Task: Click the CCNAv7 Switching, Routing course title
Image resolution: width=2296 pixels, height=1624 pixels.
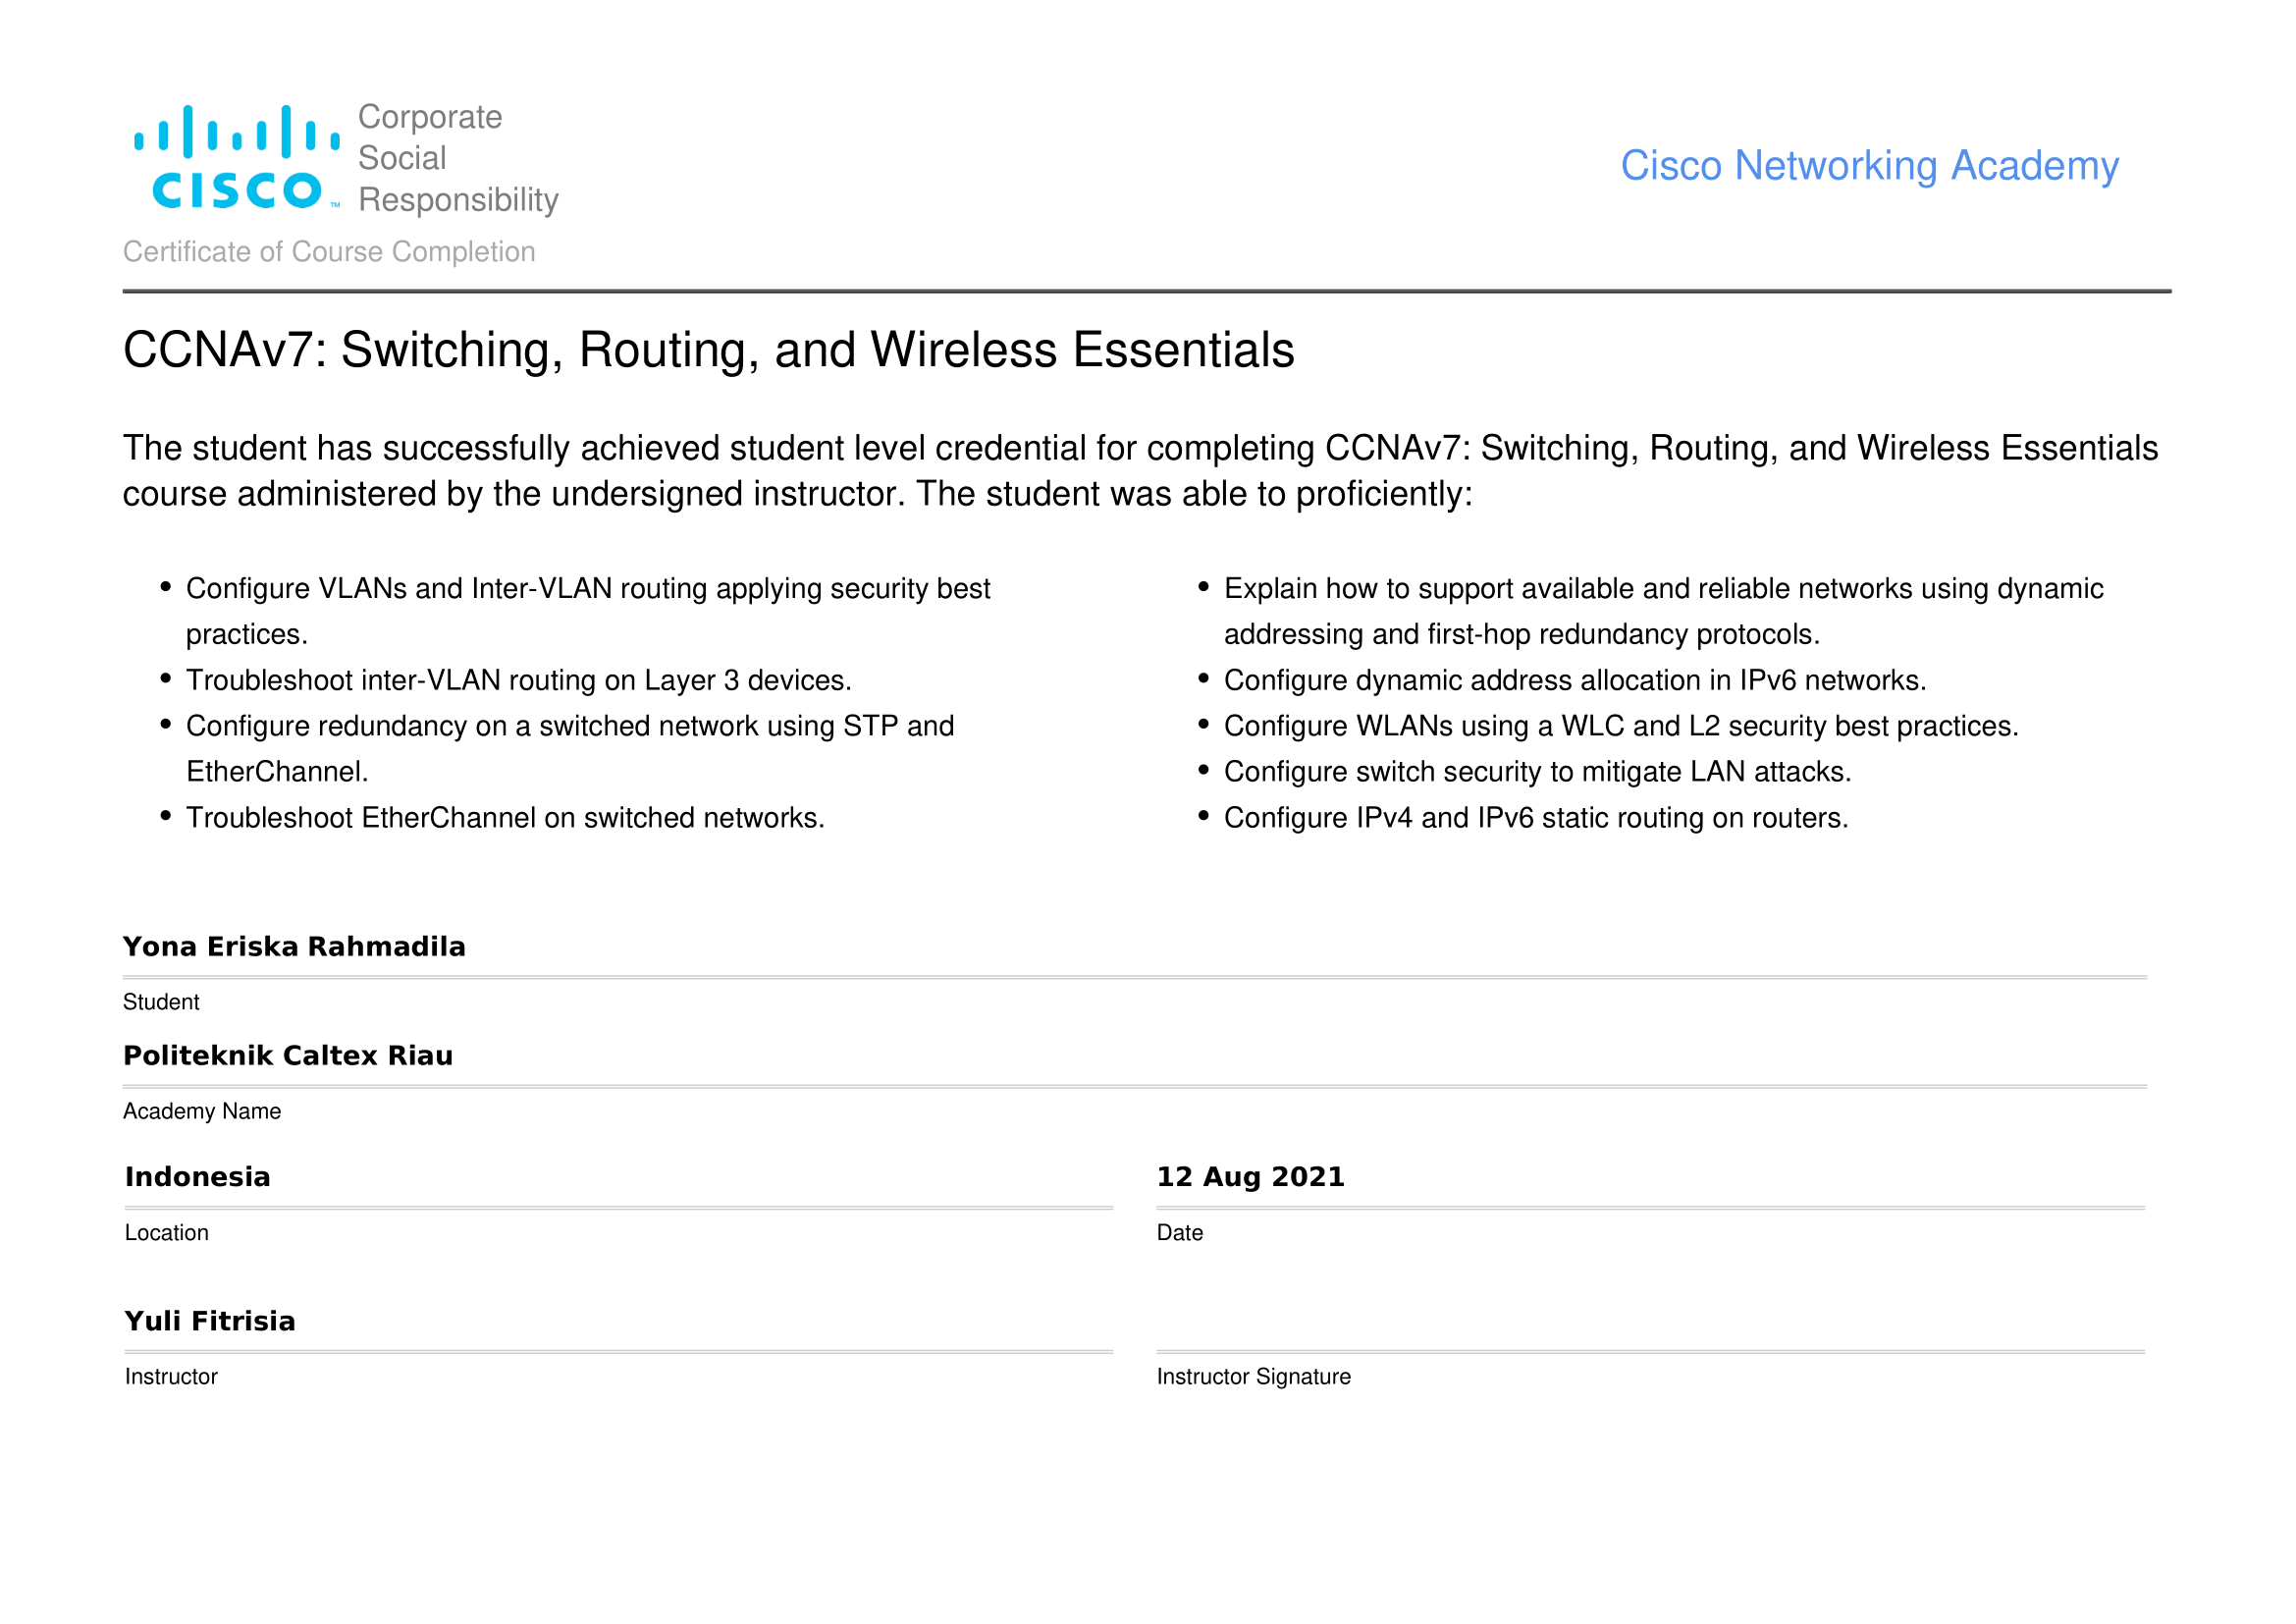Action: (708, 351)
